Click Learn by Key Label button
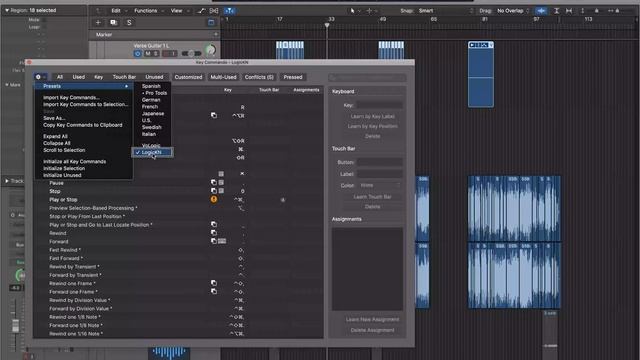 click(373, 116)
